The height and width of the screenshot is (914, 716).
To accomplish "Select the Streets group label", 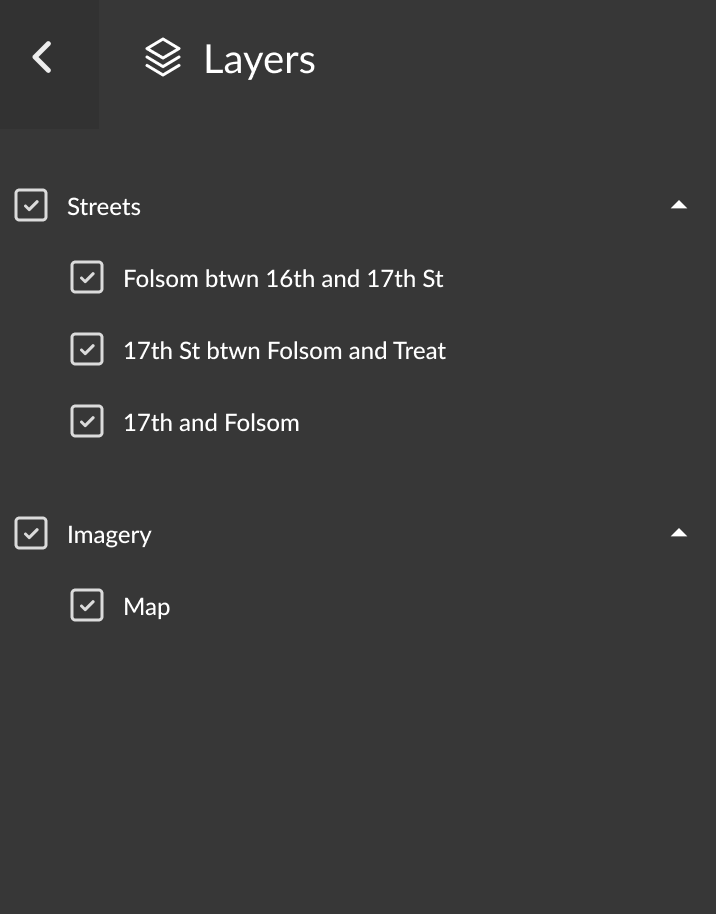I will pyautogui.click(x=104, y=206).
